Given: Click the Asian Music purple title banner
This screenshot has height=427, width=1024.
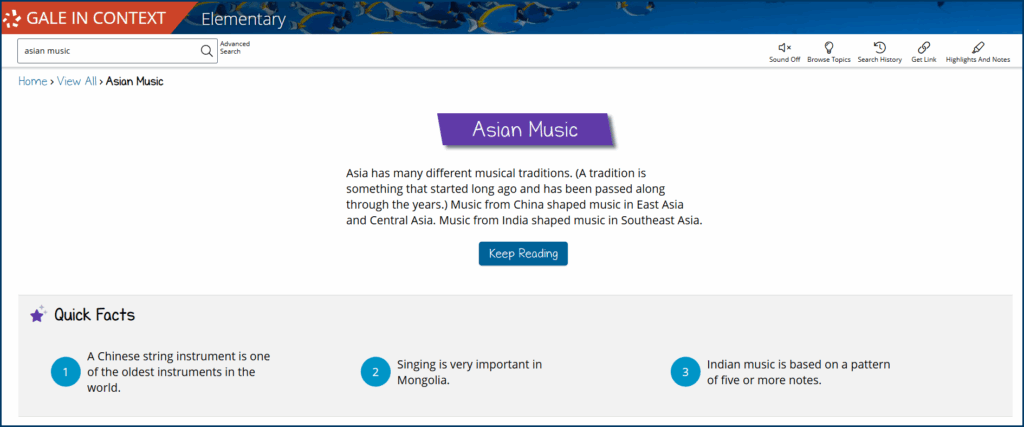Looking at the screenshot, I should point(526,129).
